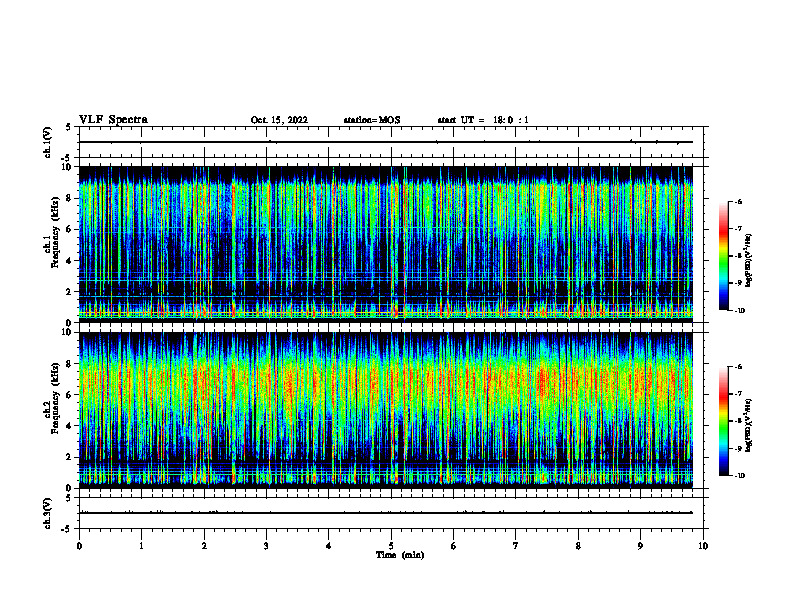792x612 pixels.
Task: Click the 'Time (min)' x-axis label
Action: 400,555
